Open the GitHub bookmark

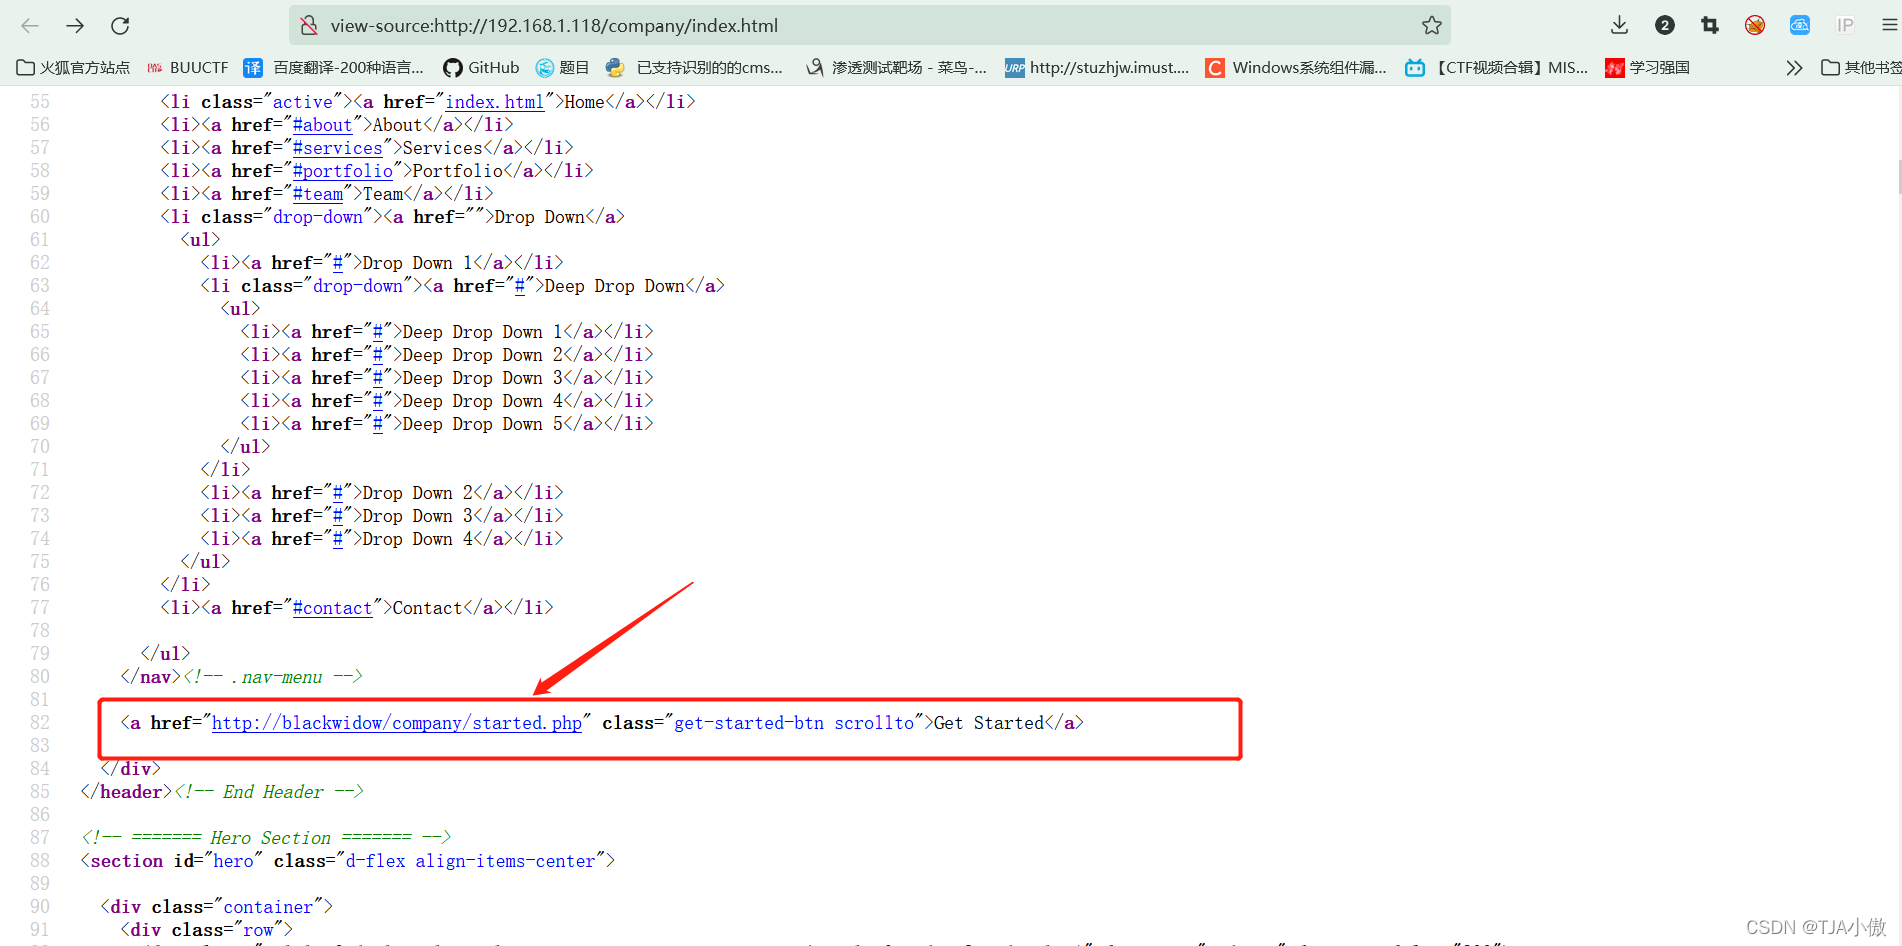point(481,68)
